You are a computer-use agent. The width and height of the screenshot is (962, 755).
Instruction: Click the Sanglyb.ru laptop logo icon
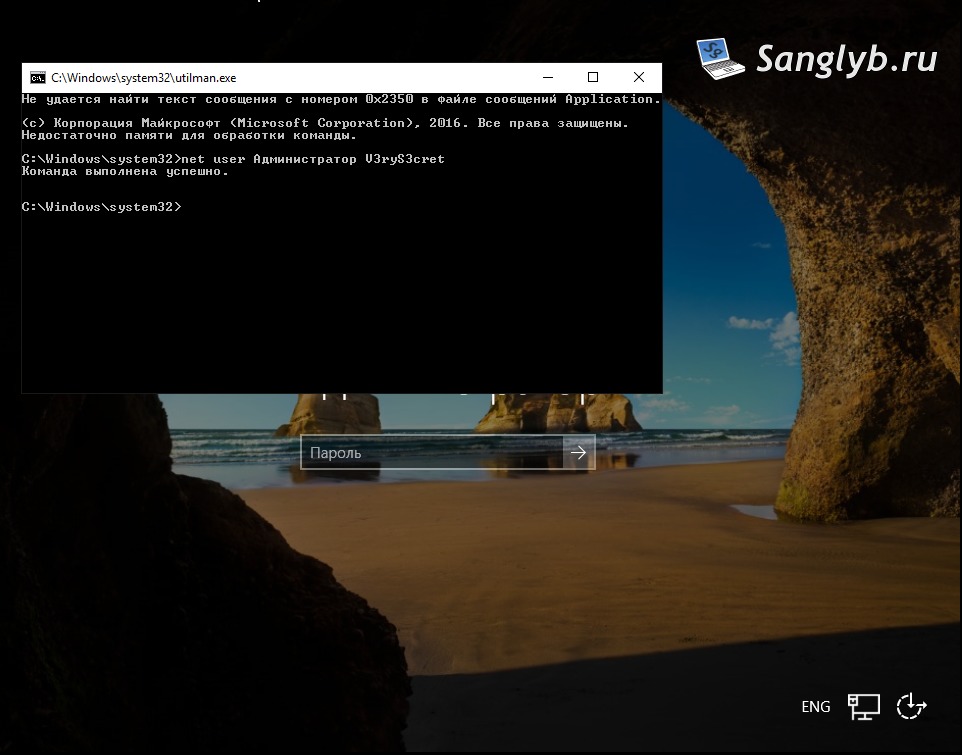720,59
